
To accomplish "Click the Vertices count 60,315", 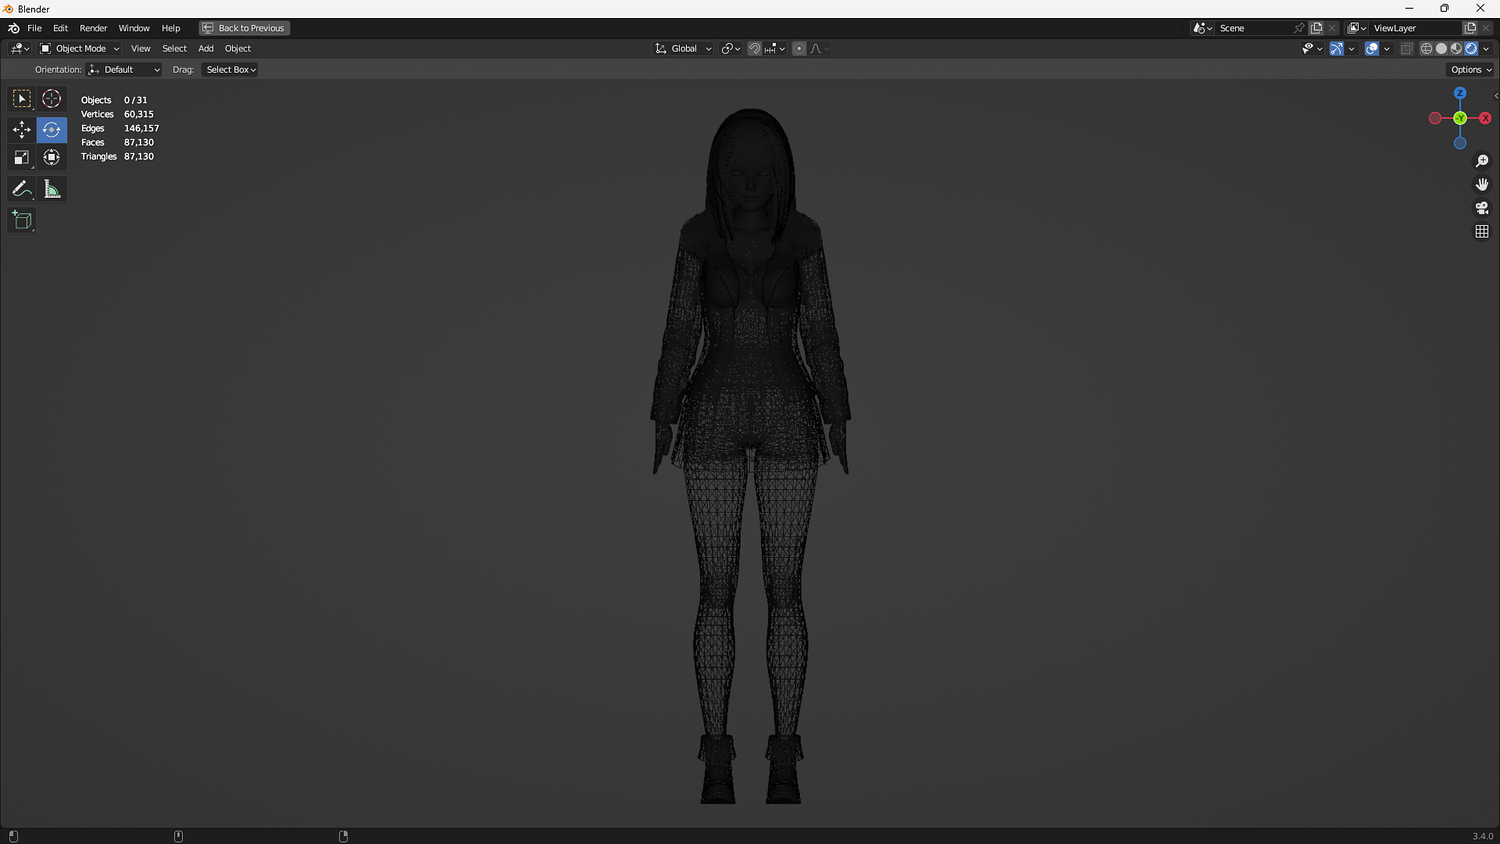I will [x=139, y=114].
